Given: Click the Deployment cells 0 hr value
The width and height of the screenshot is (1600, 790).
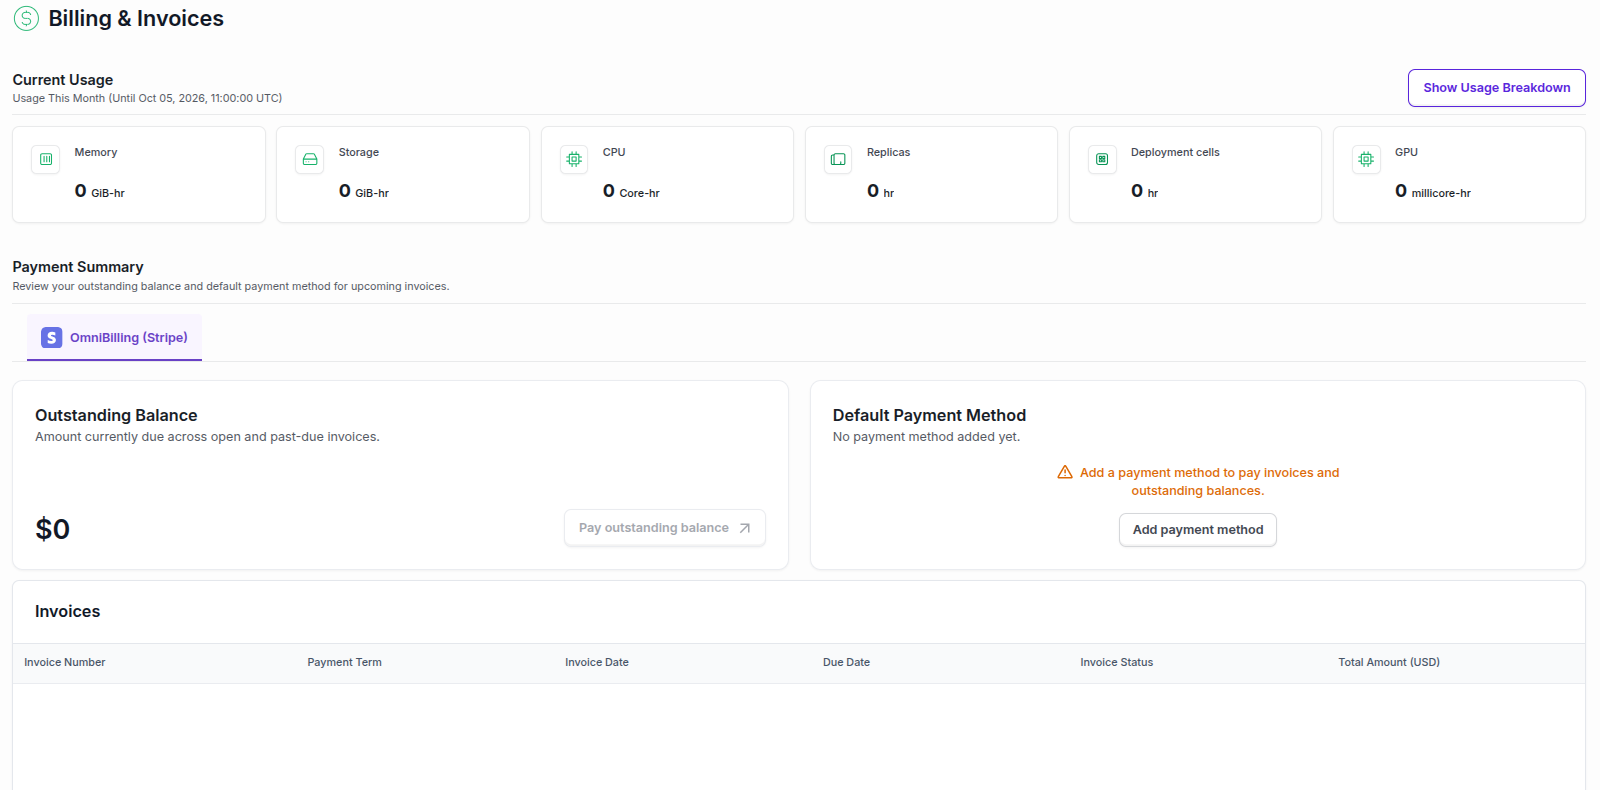Looking at the screenshot, I should 1145,191.
